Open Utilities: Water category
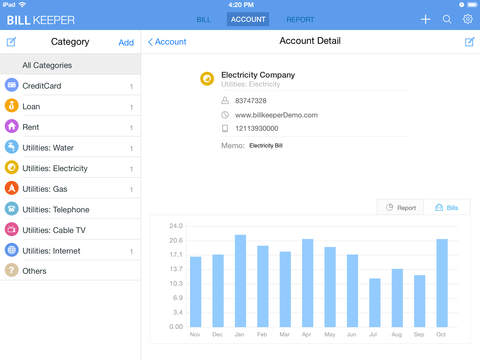The width and height of the screenshot is (480, 360). pyautogui.click(x=70, y=148)
